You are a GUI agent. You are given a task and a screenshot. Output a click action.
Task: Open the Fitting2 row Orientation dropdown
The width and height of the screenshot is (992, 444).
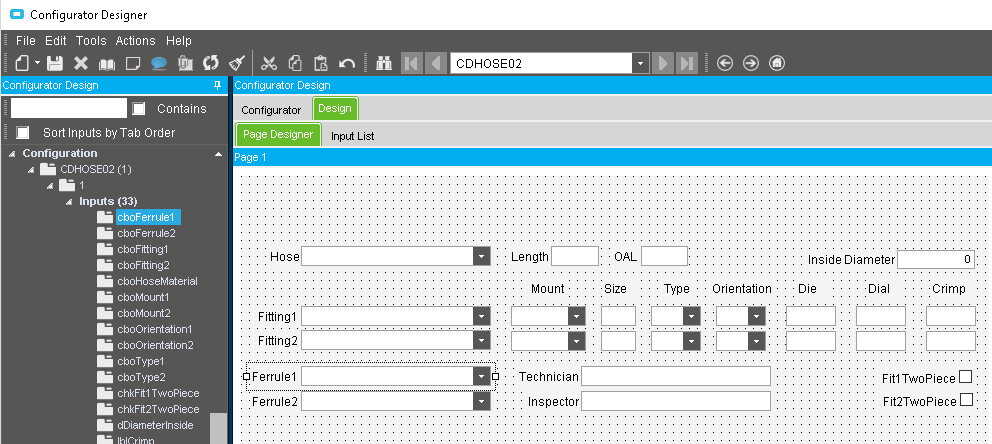(757, 341)
